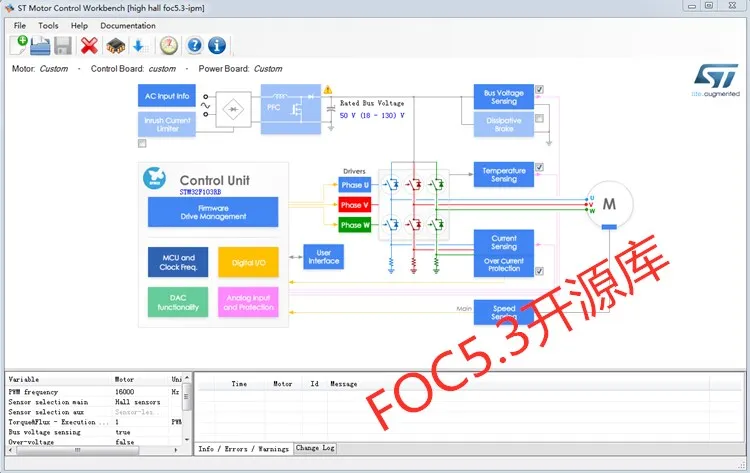Open Inrush Current Limiter block
Image resolution: width=750 pixels, height=473 pixels.
[167, 124]
